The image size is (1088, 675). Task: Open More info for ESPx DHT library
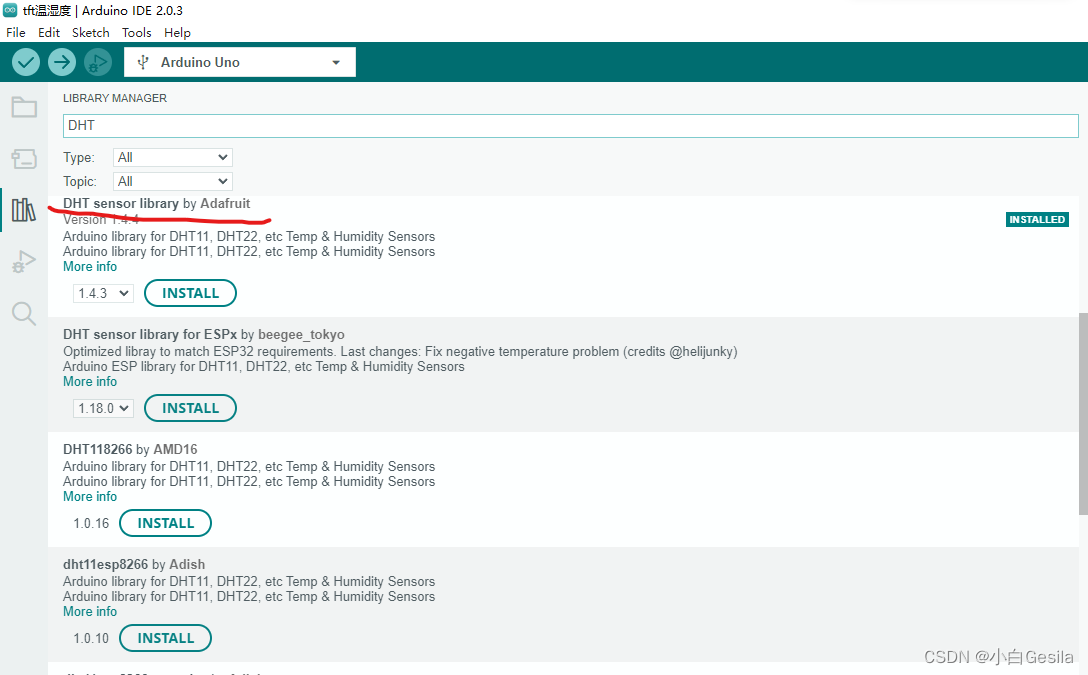tap(90, 382)
